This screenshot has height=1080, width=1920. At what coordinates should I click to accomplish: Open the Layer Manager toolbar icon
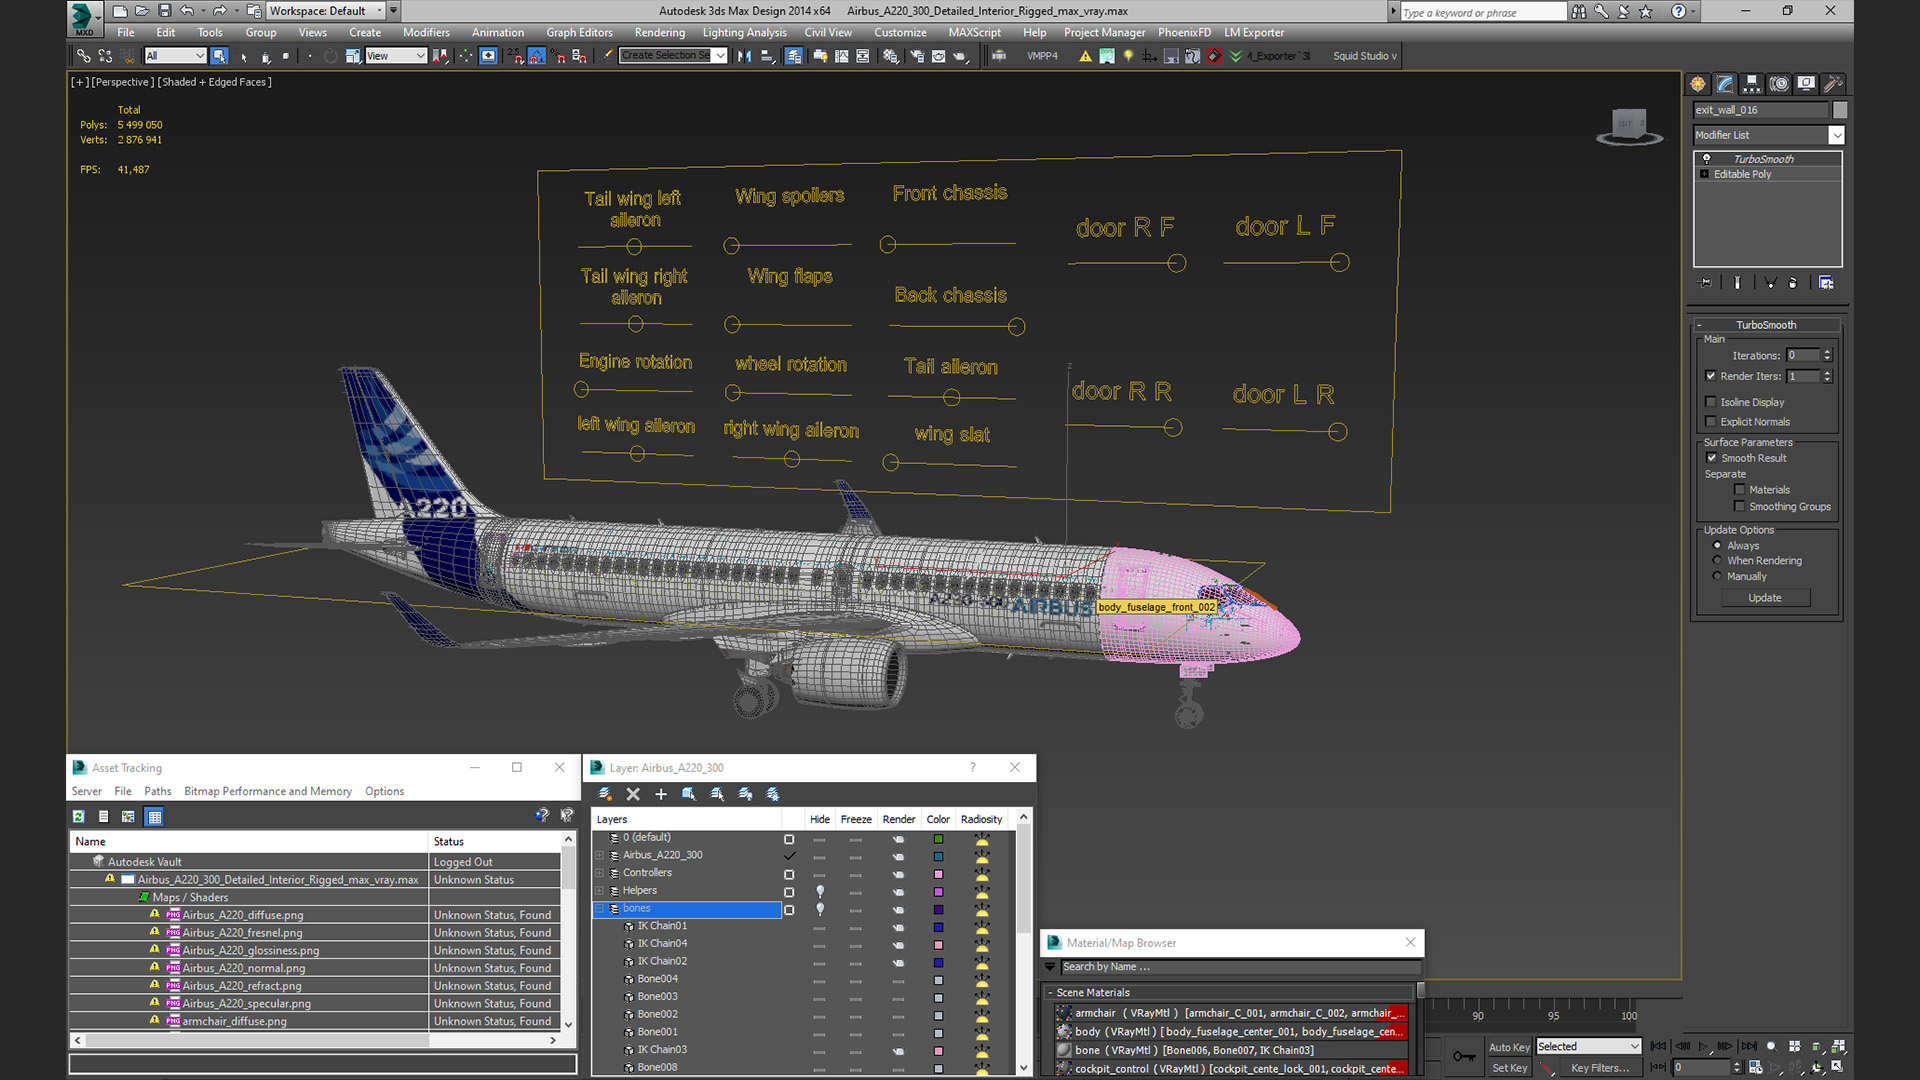[793, 56]
